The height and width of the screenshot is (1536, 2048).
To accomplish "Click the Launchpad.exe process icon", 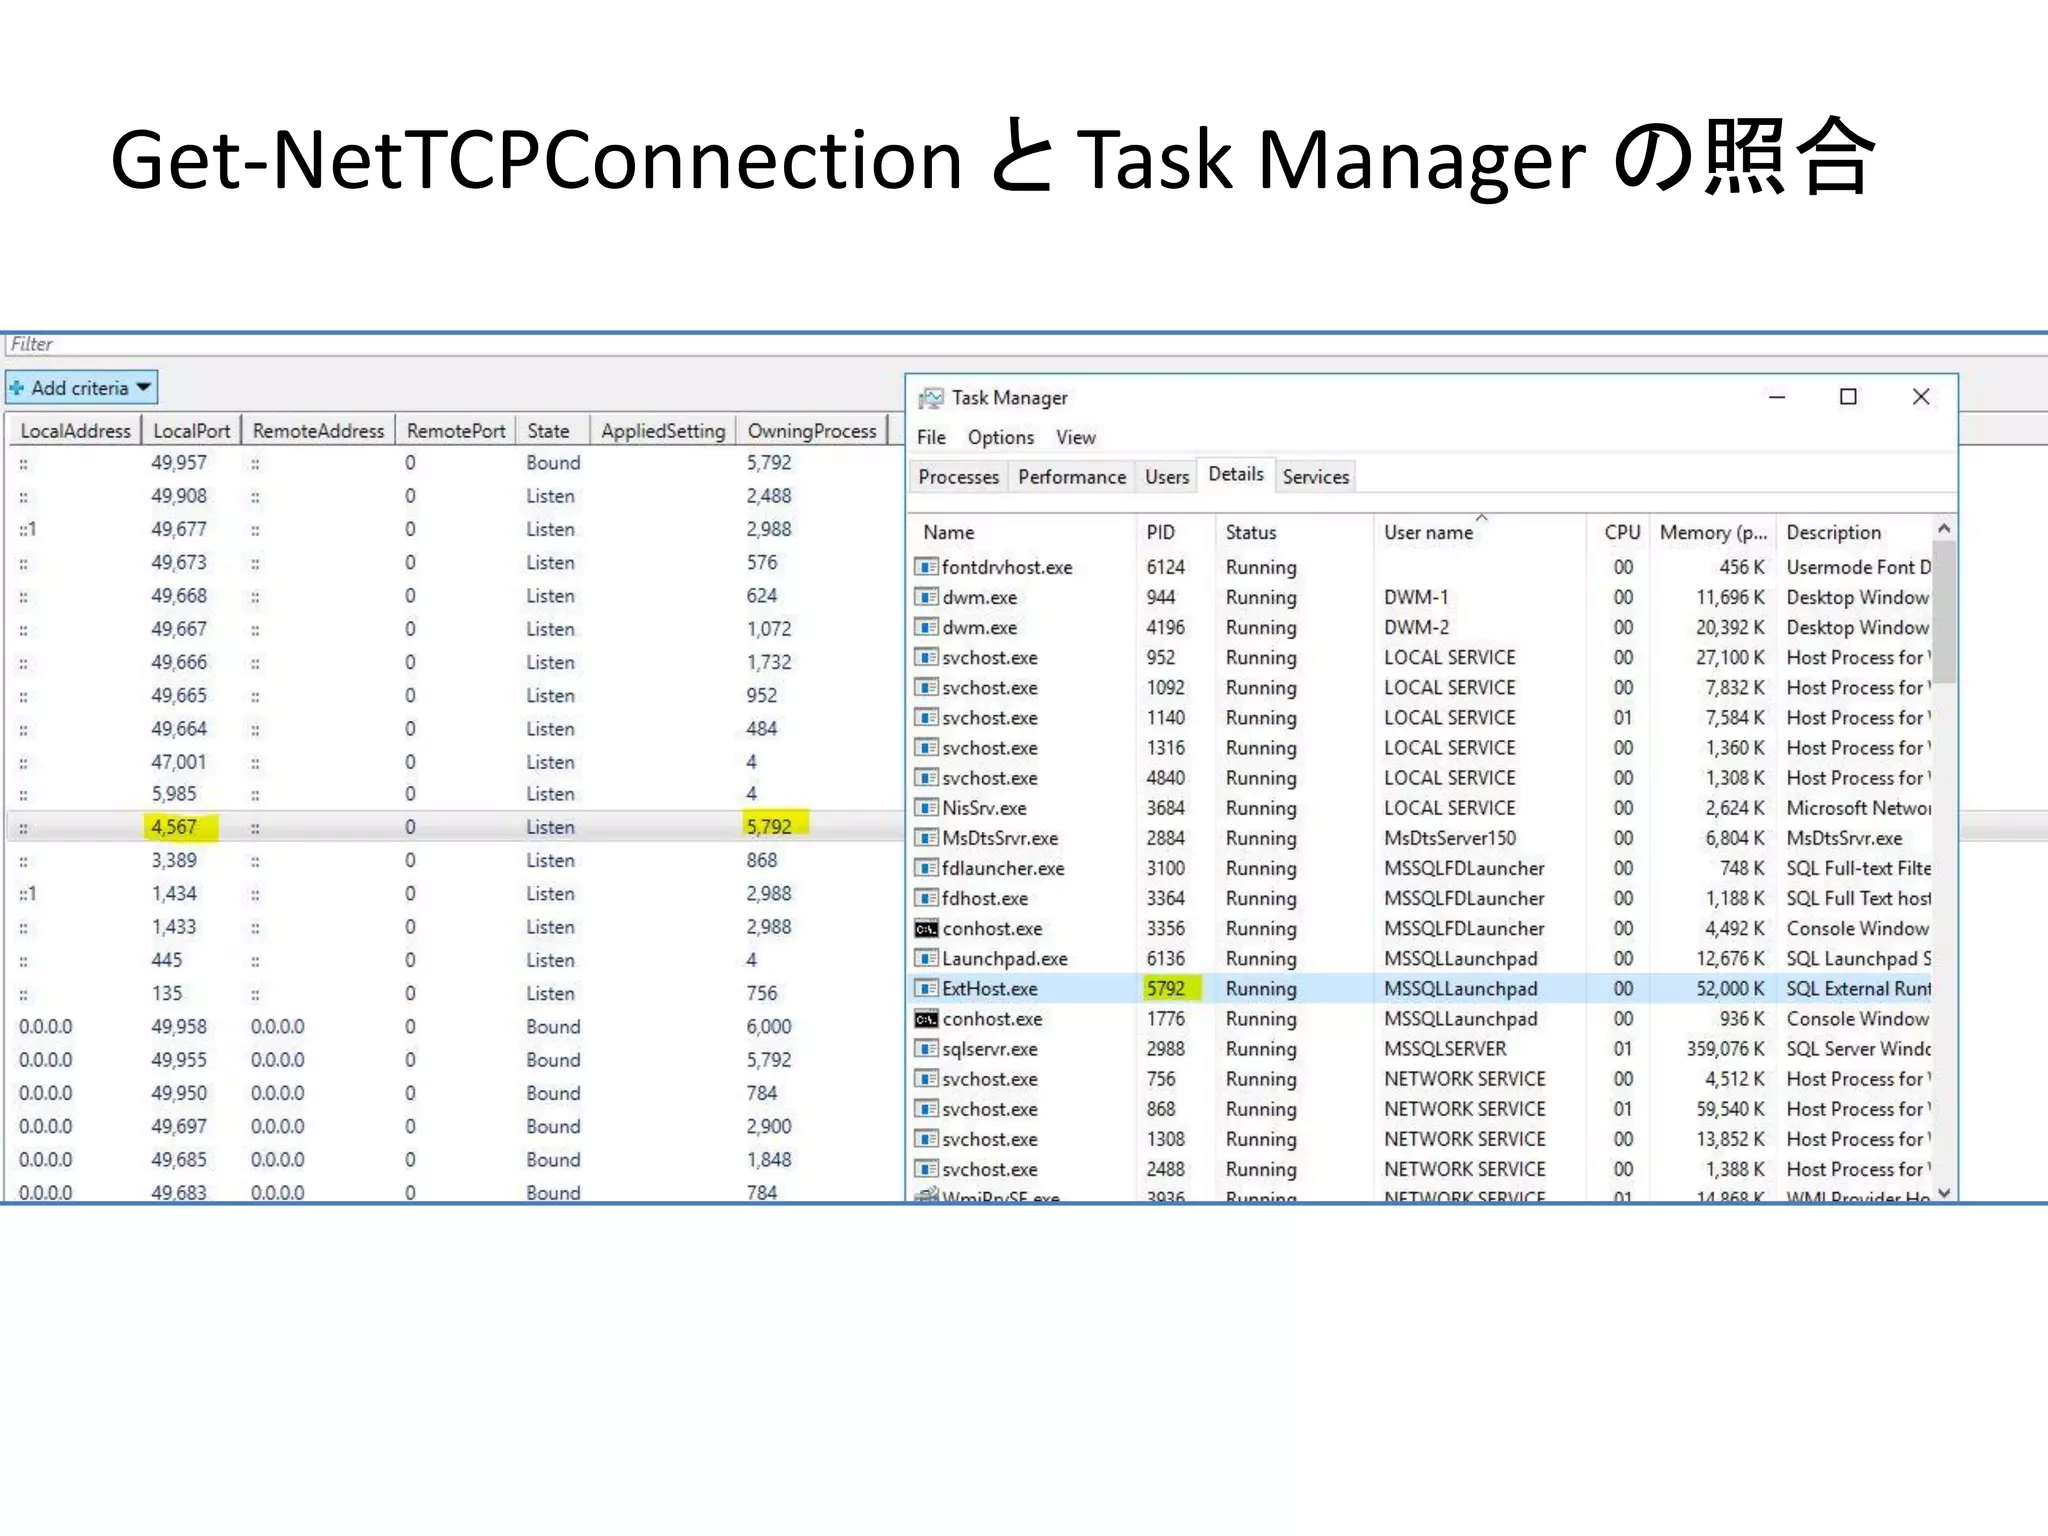I will [926, 958].
